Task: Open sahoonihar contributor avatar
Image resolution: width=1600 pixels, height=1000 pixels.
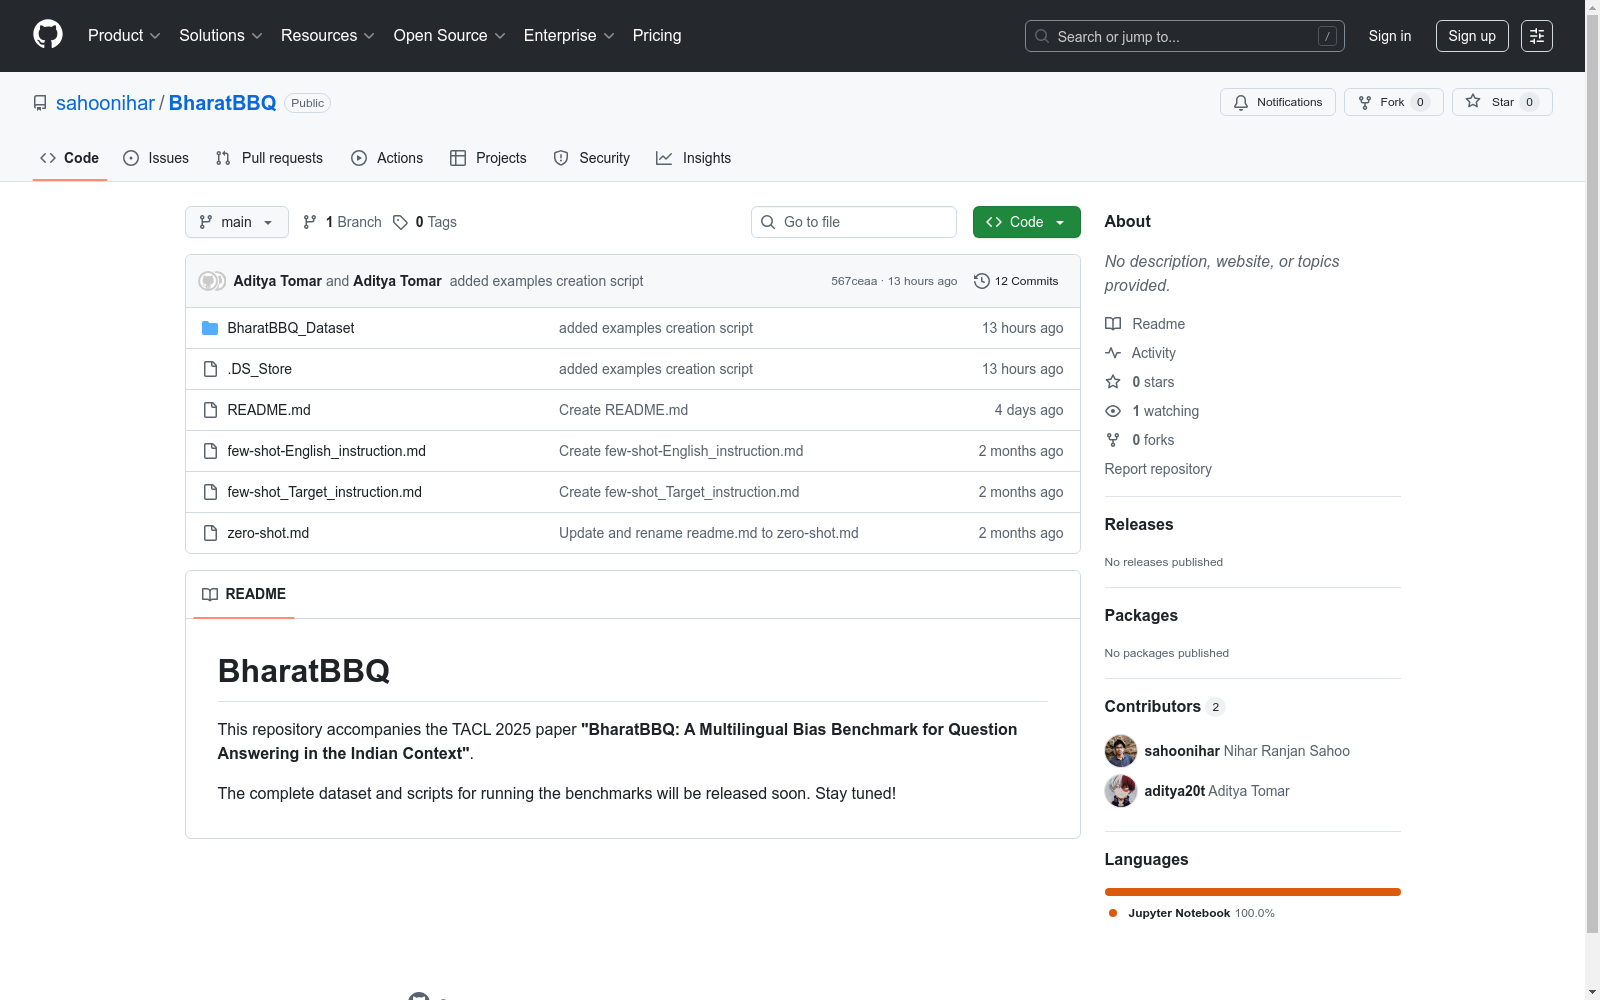Action: coord(1121,751)
